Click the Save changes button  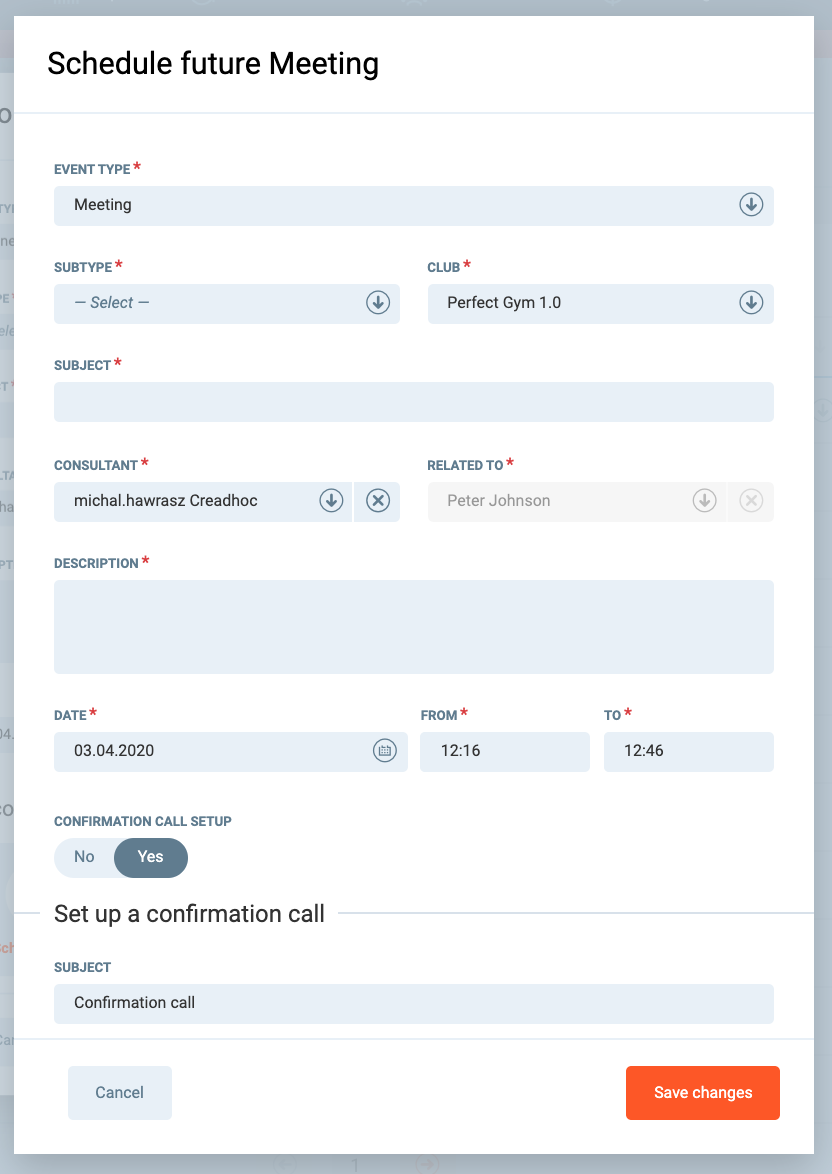coord(702,1093)
